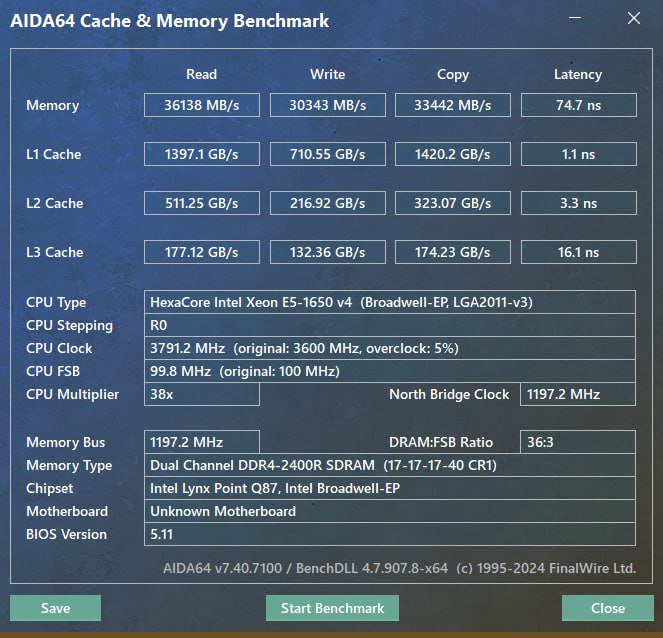The width and height of the screenshot is (663, 638).
Task: Click the CPU Type field HexaCore Intel Xeon
Action: pos(390,302)
